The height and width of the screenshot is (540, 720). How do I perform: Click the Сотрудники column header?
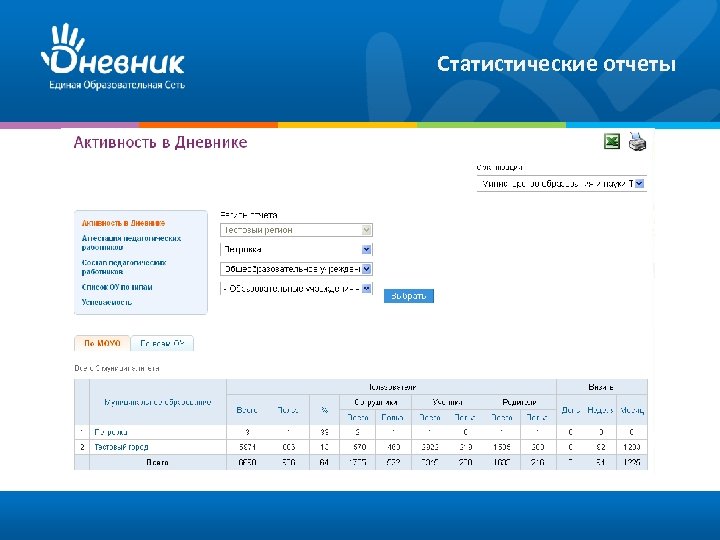(376, 402)
